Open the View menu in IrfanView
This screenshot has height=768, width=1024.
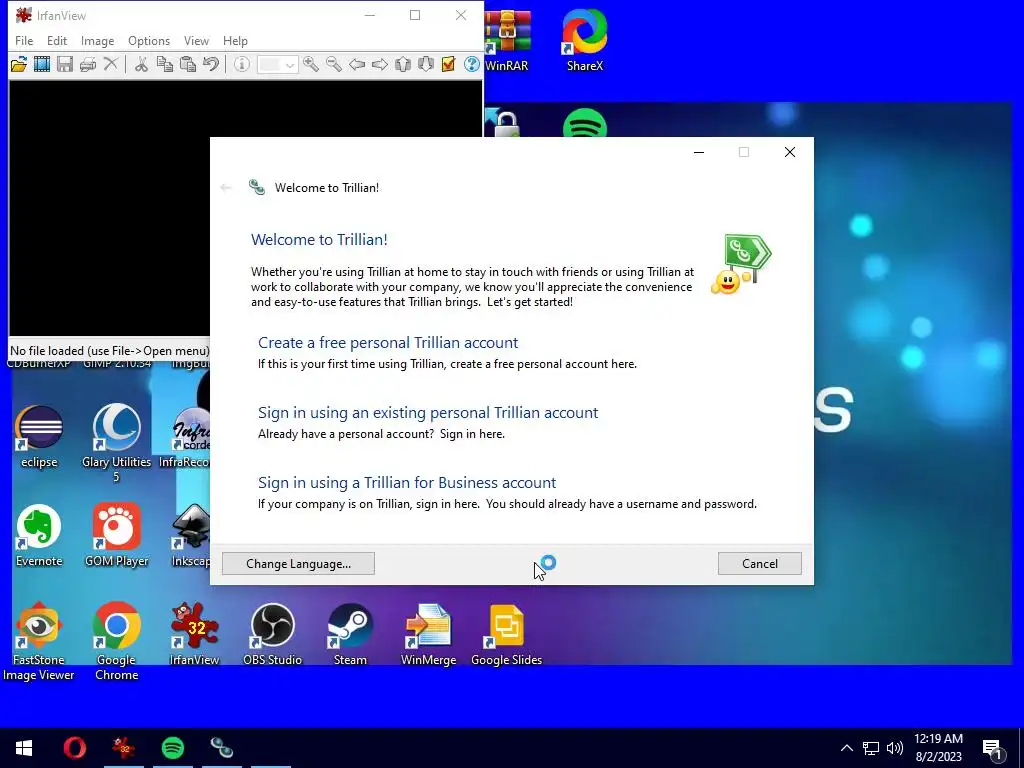[x=196, y=40]
